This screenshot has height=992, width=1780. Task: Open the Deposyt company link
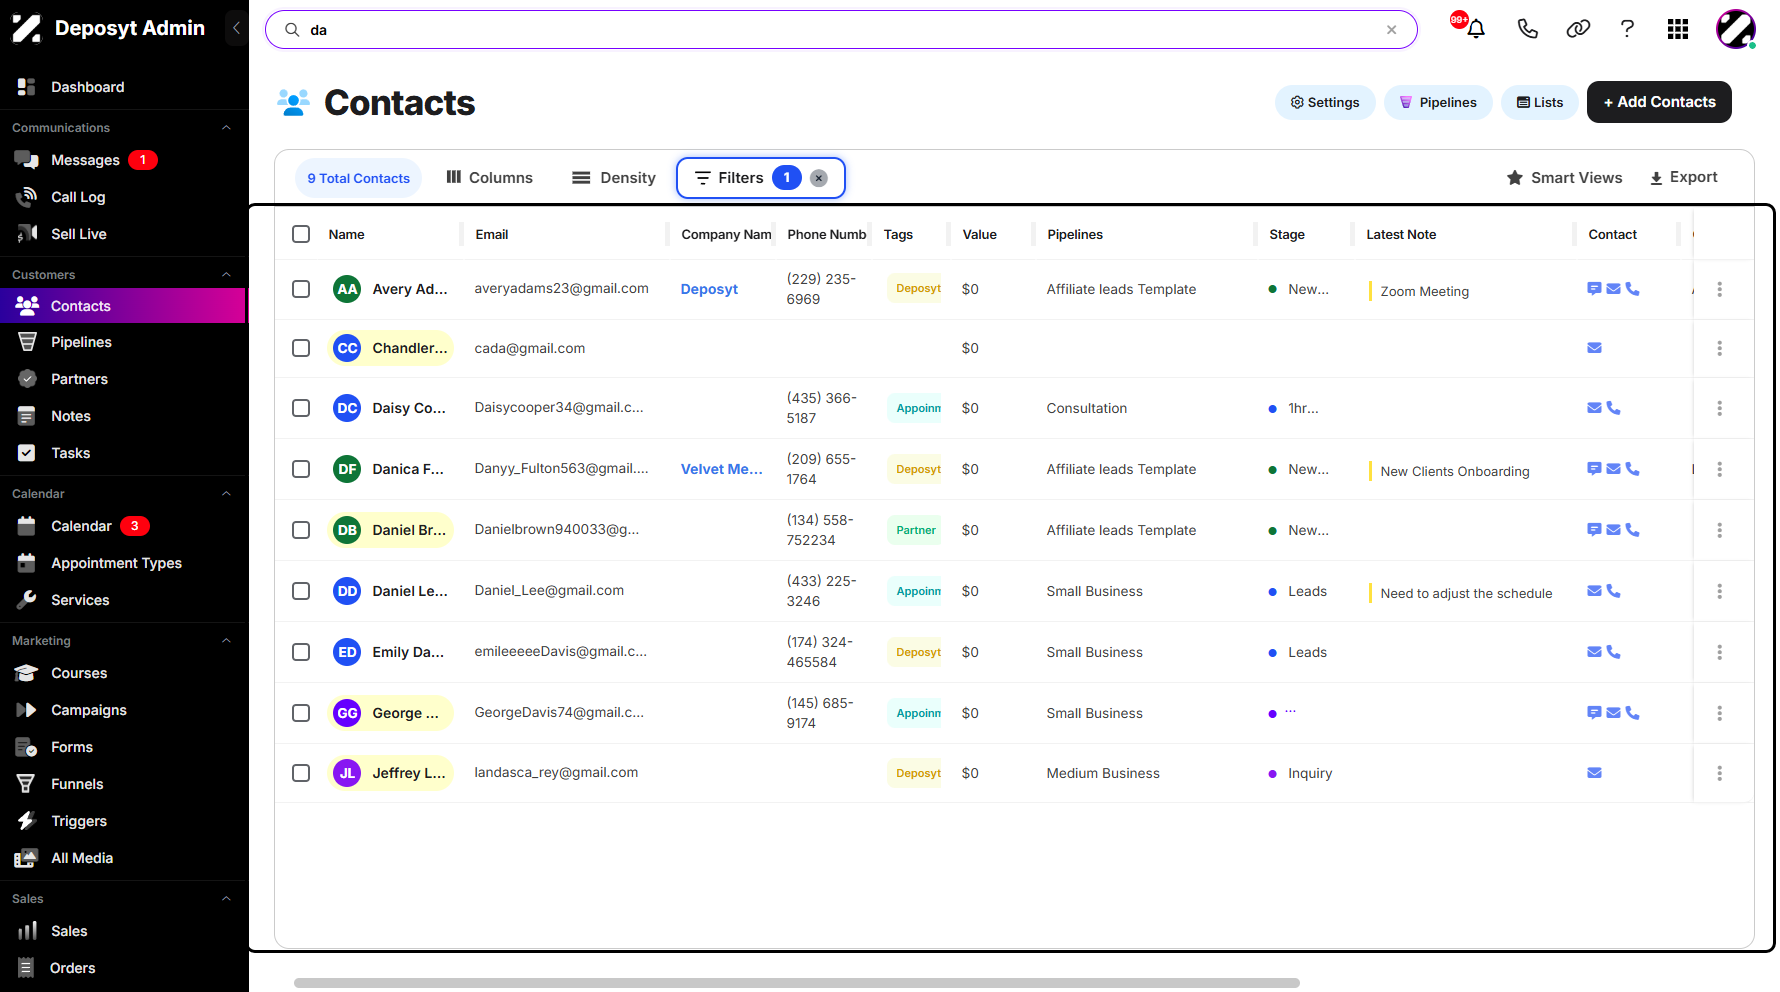click(x=709, y=289)
